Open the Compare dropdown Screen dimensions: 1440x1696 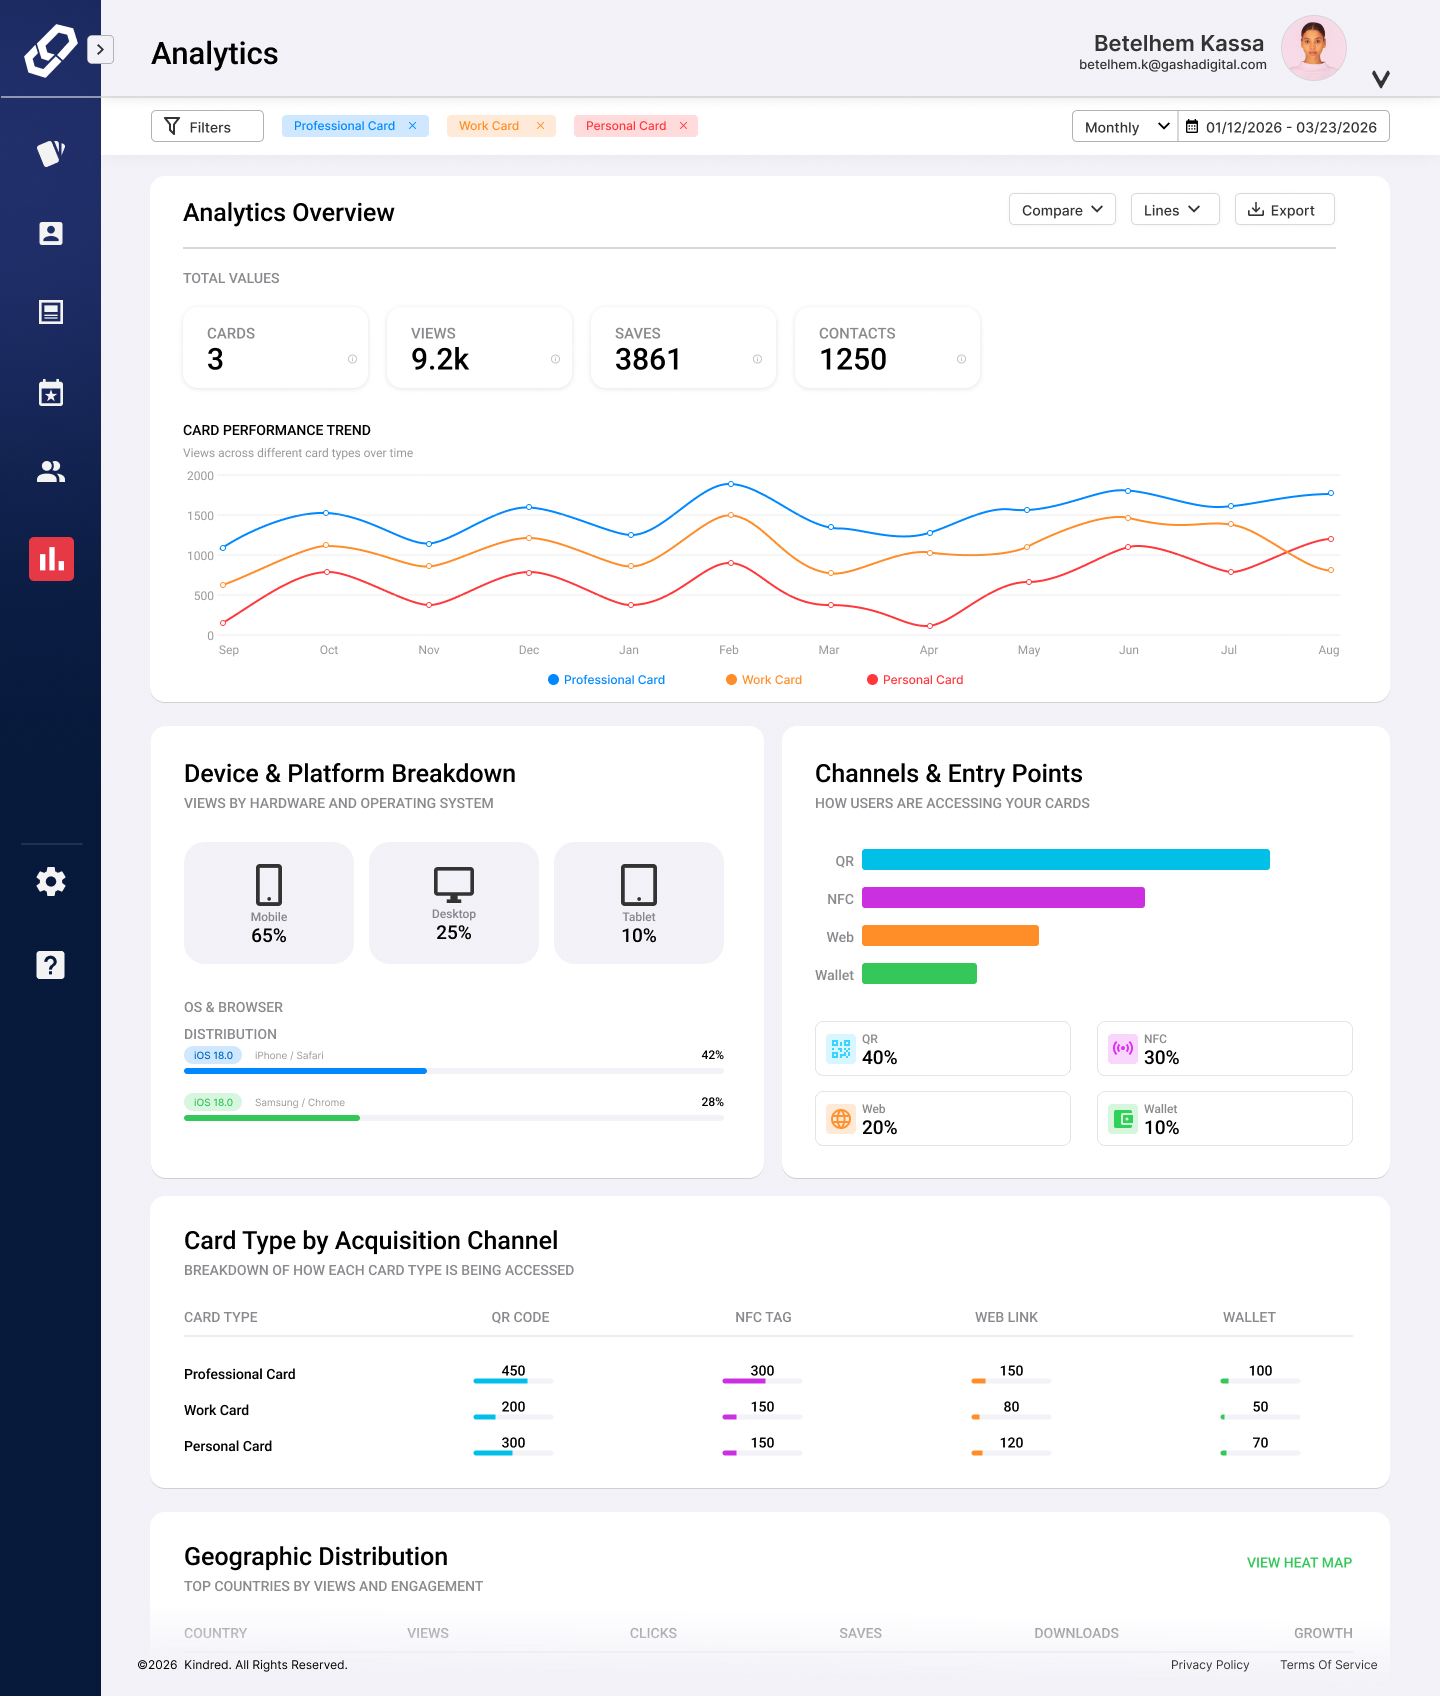click(x=1061, y=210)
